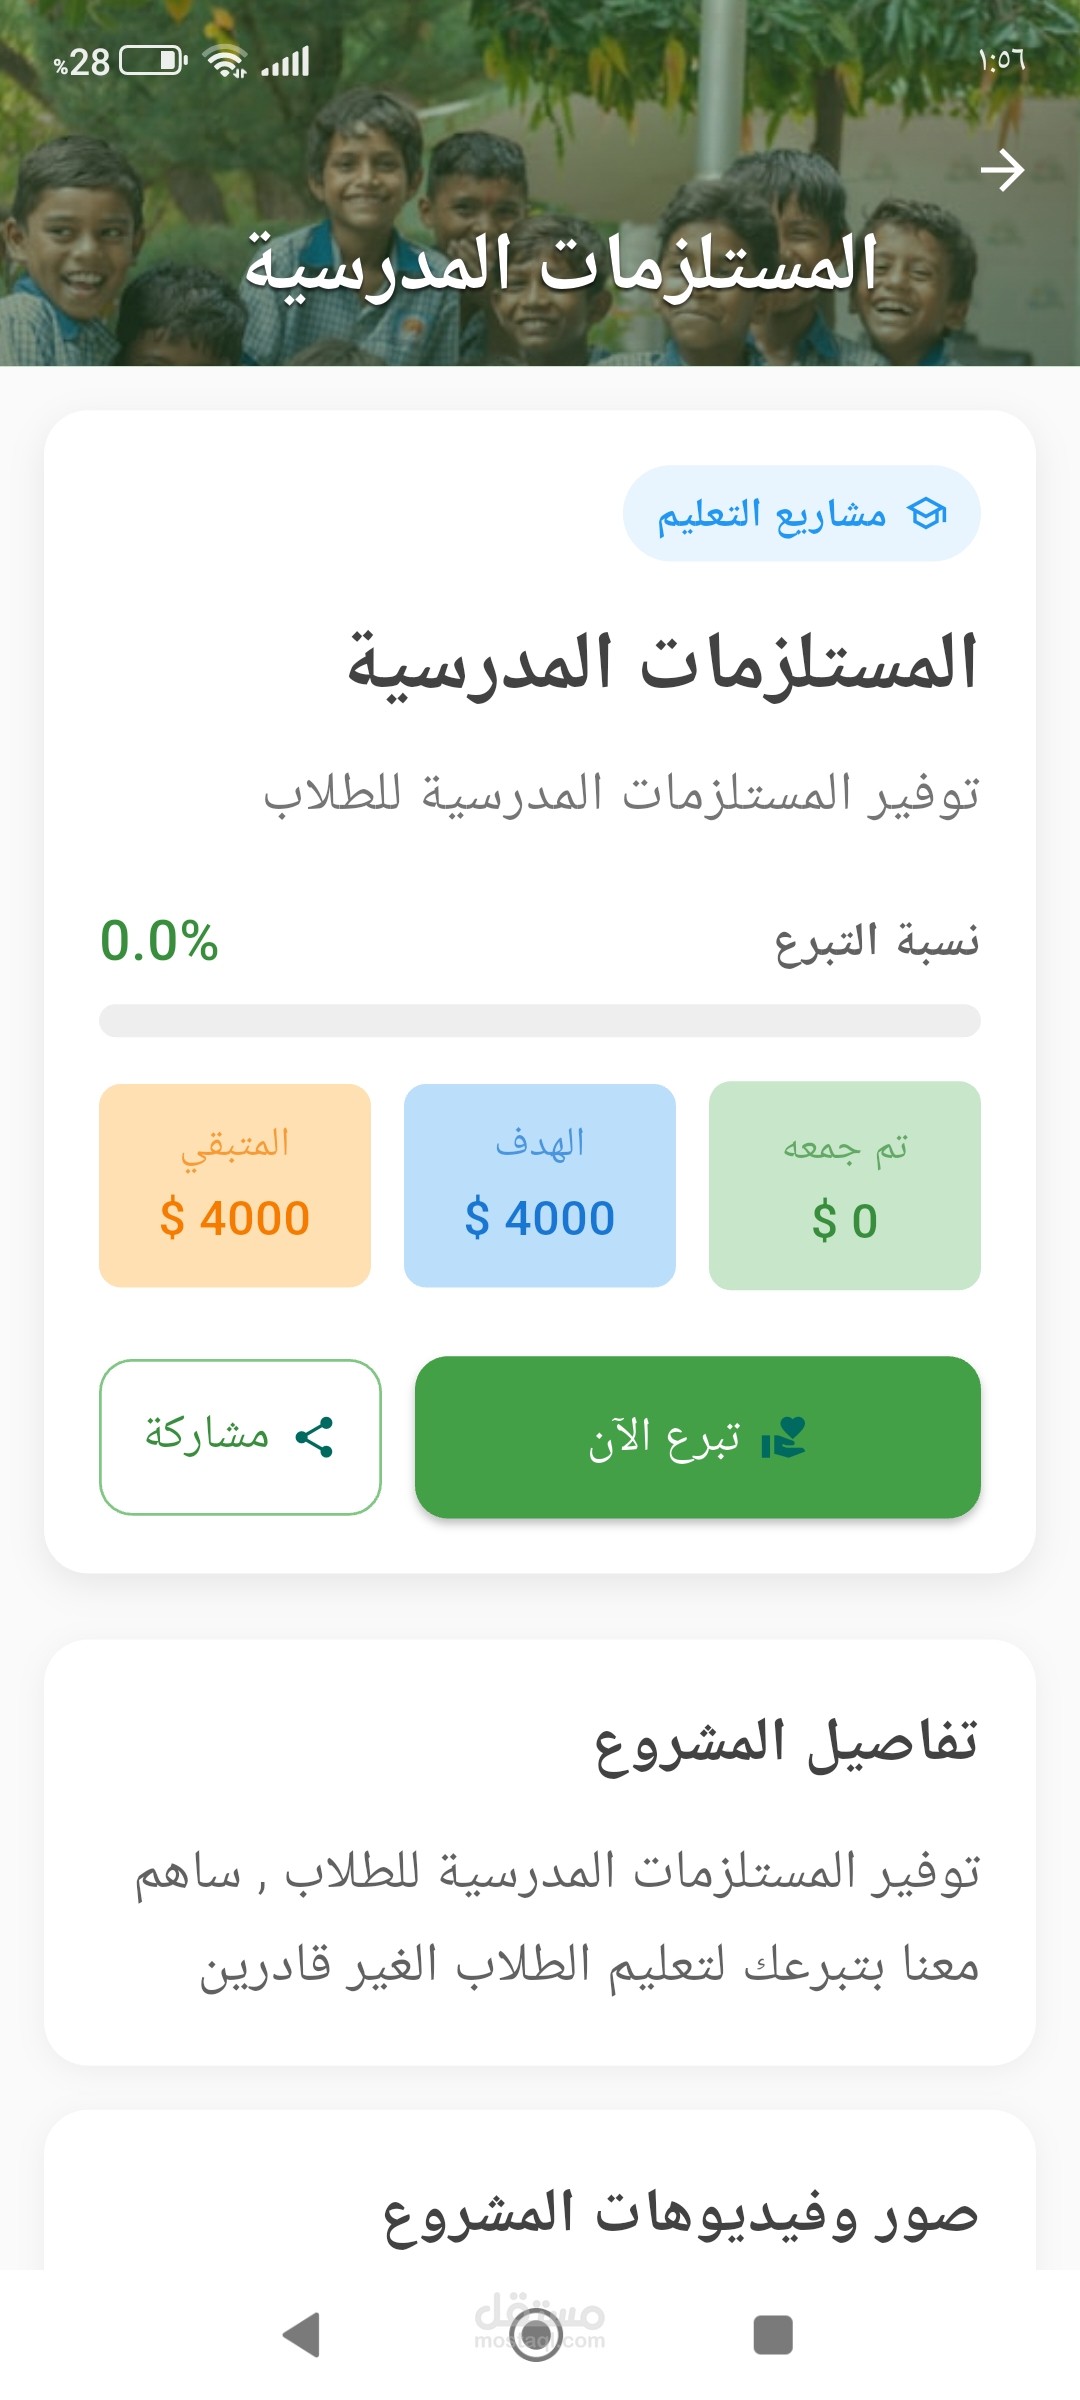Image resolution: width=1080 pixels, height=2400 pixels.
Task: Tap the blue الهدف goal card
Action: coord(540,1186)
